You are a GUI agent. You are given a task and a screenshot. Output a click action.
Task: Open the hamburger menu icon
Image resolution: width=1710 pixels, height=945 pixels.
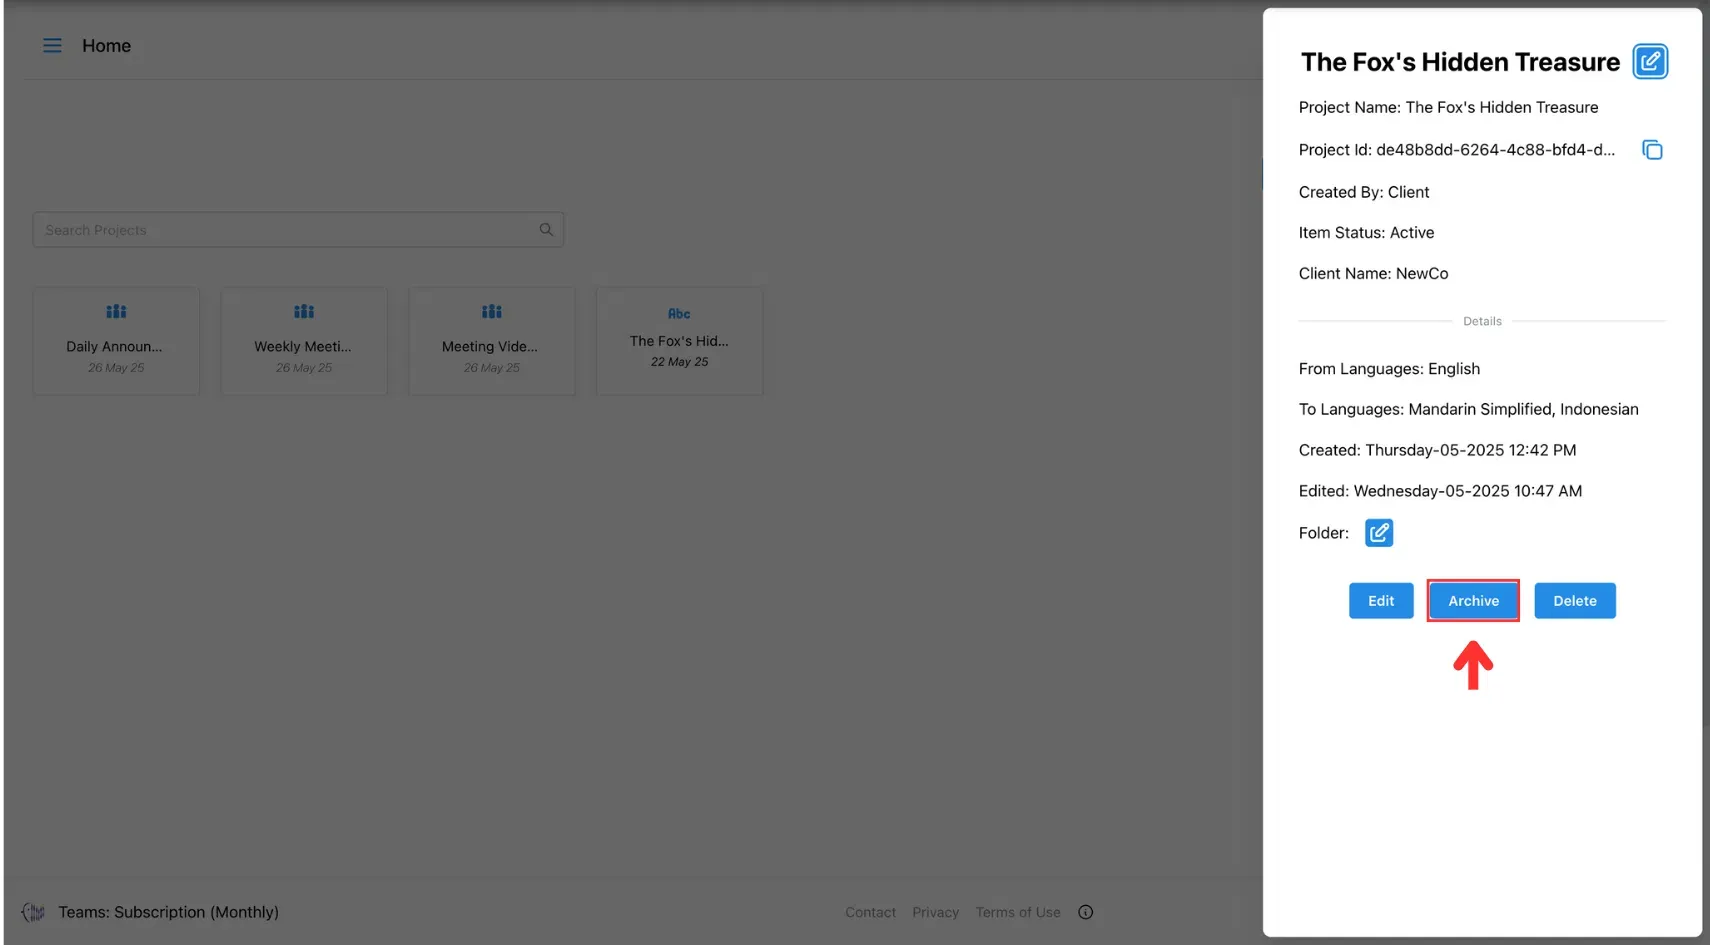52,46
